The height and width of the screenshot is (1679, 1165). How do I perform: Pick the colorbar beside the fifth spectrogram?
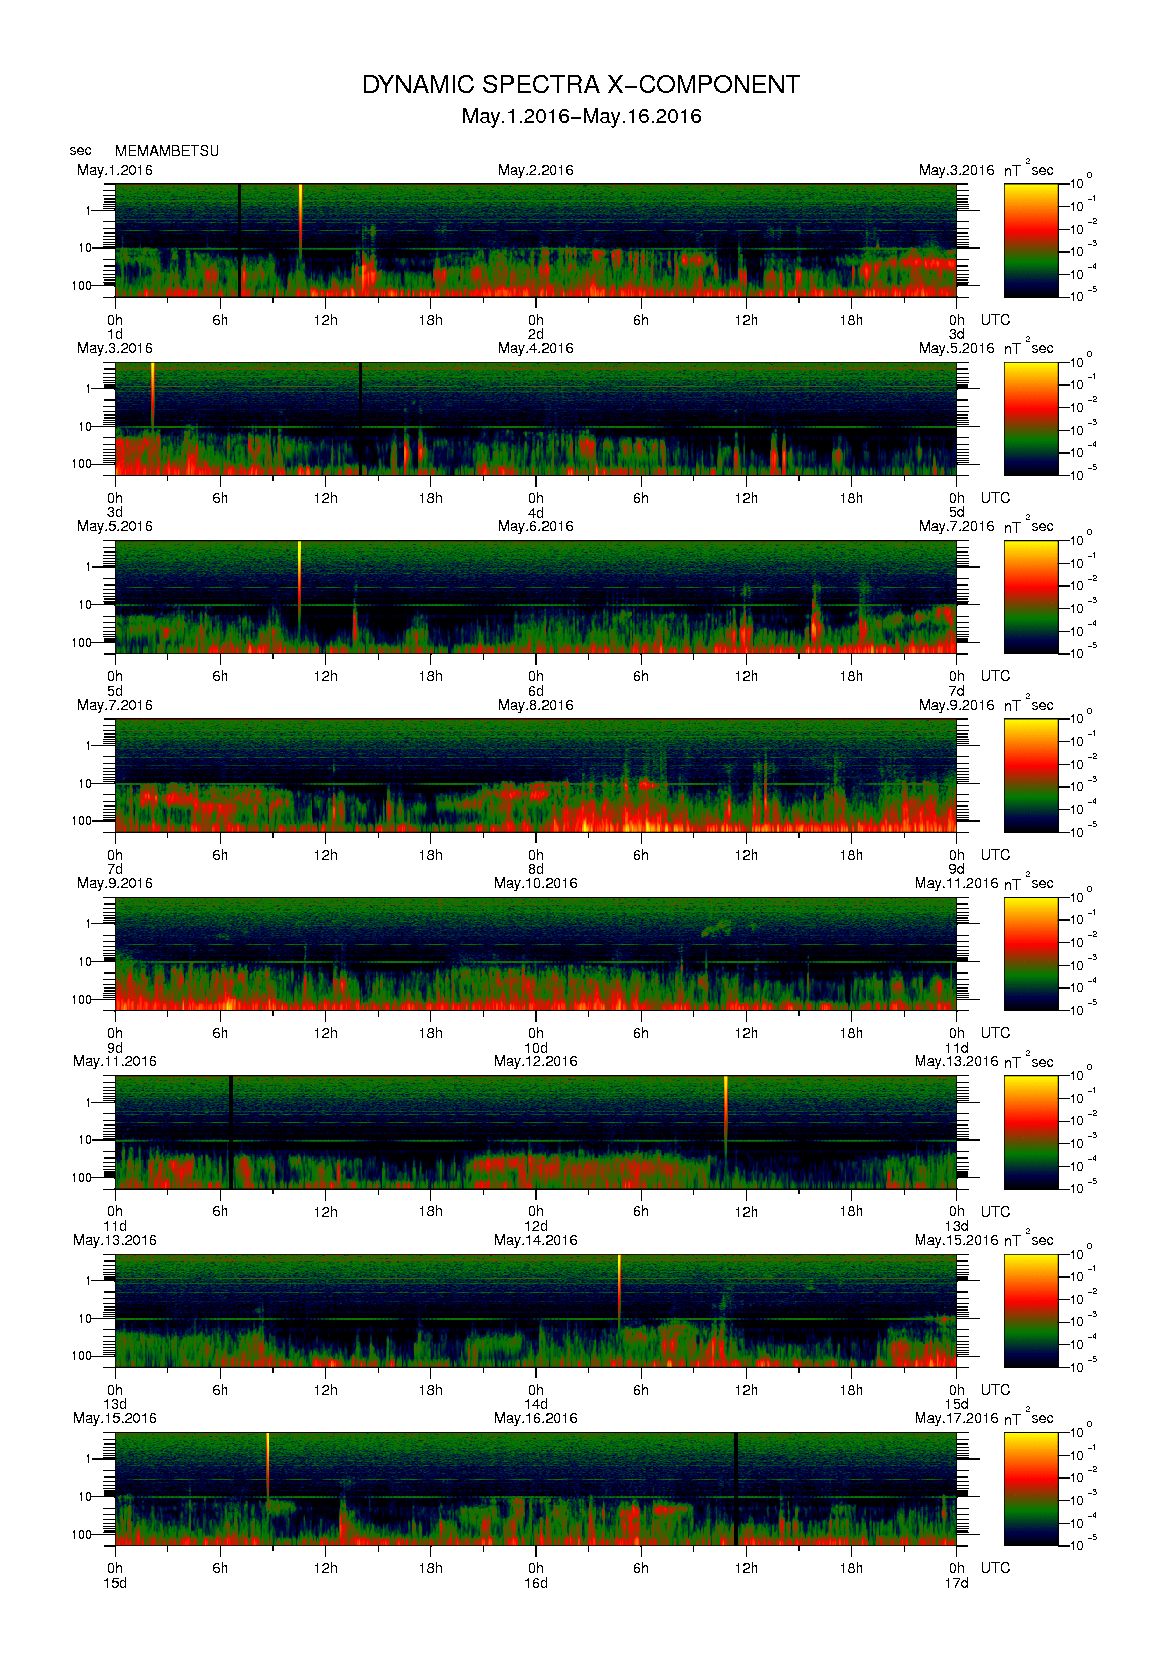[x=1030, y=953]
